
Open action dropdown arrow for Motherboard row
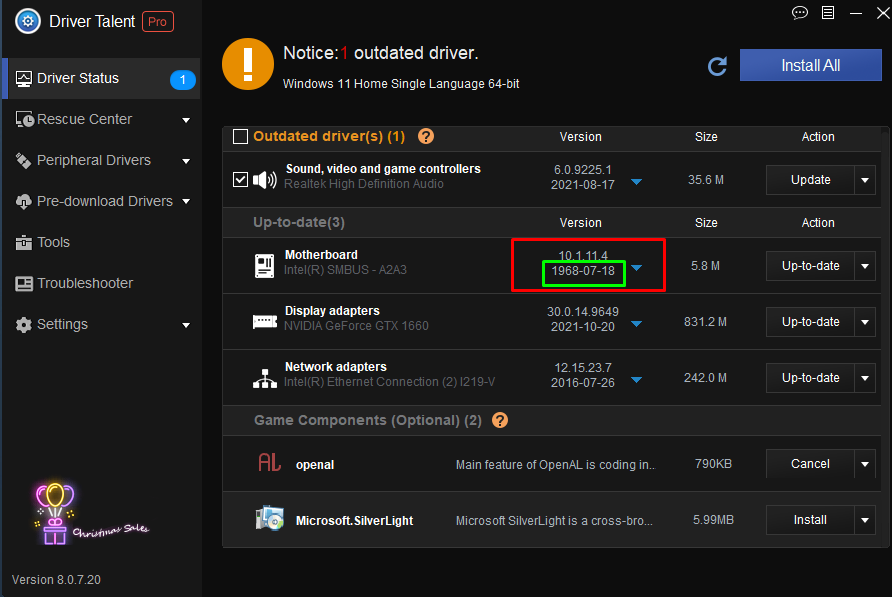pos(865,266)
